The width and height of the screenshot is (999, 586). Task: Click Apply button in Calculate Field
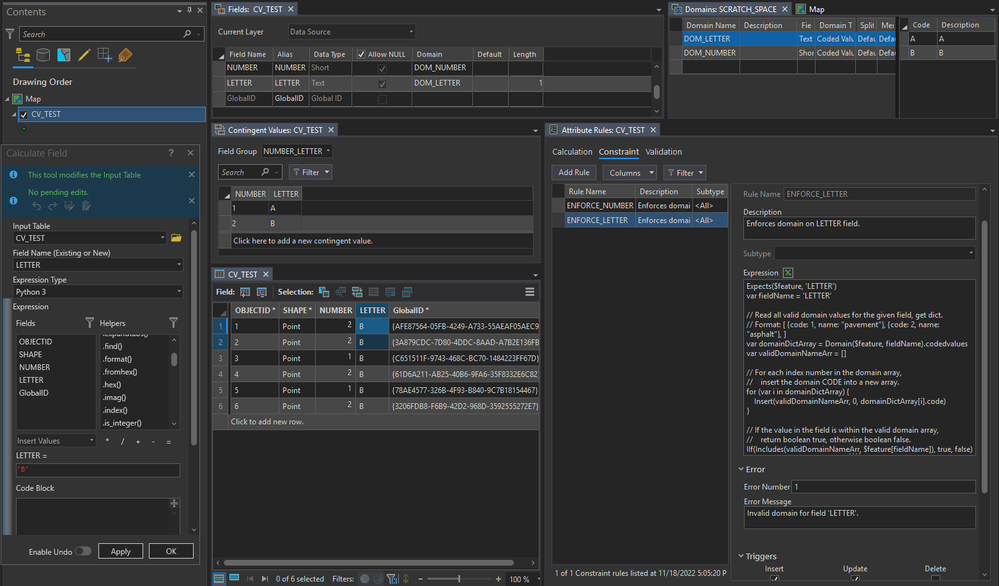[x=121, y=551]
